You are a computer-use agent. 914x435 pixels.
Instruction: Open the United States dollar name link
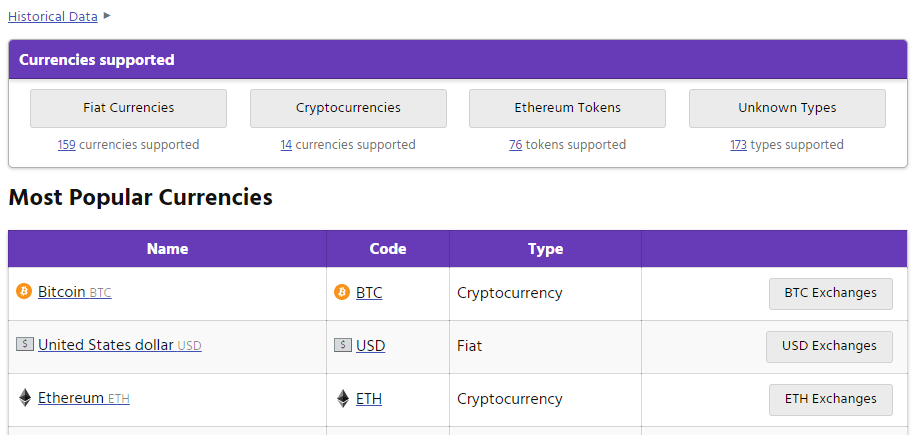click(x=105, y=345)
